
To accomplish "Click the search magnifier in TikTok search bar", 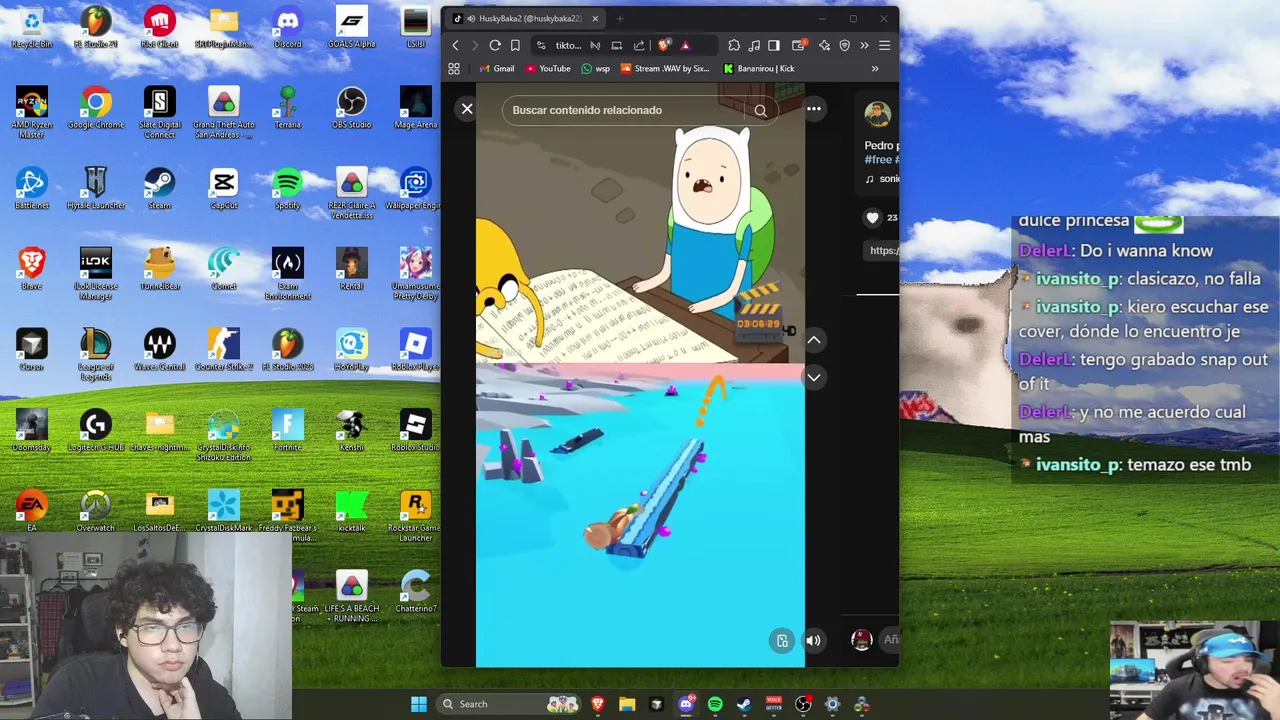I will point(761,111).
